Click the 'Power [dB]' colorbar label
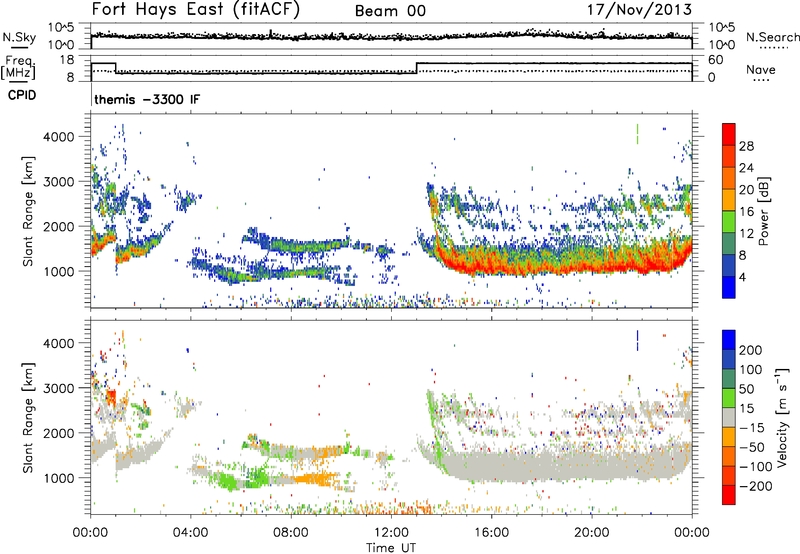 click(x=764, y=211)
